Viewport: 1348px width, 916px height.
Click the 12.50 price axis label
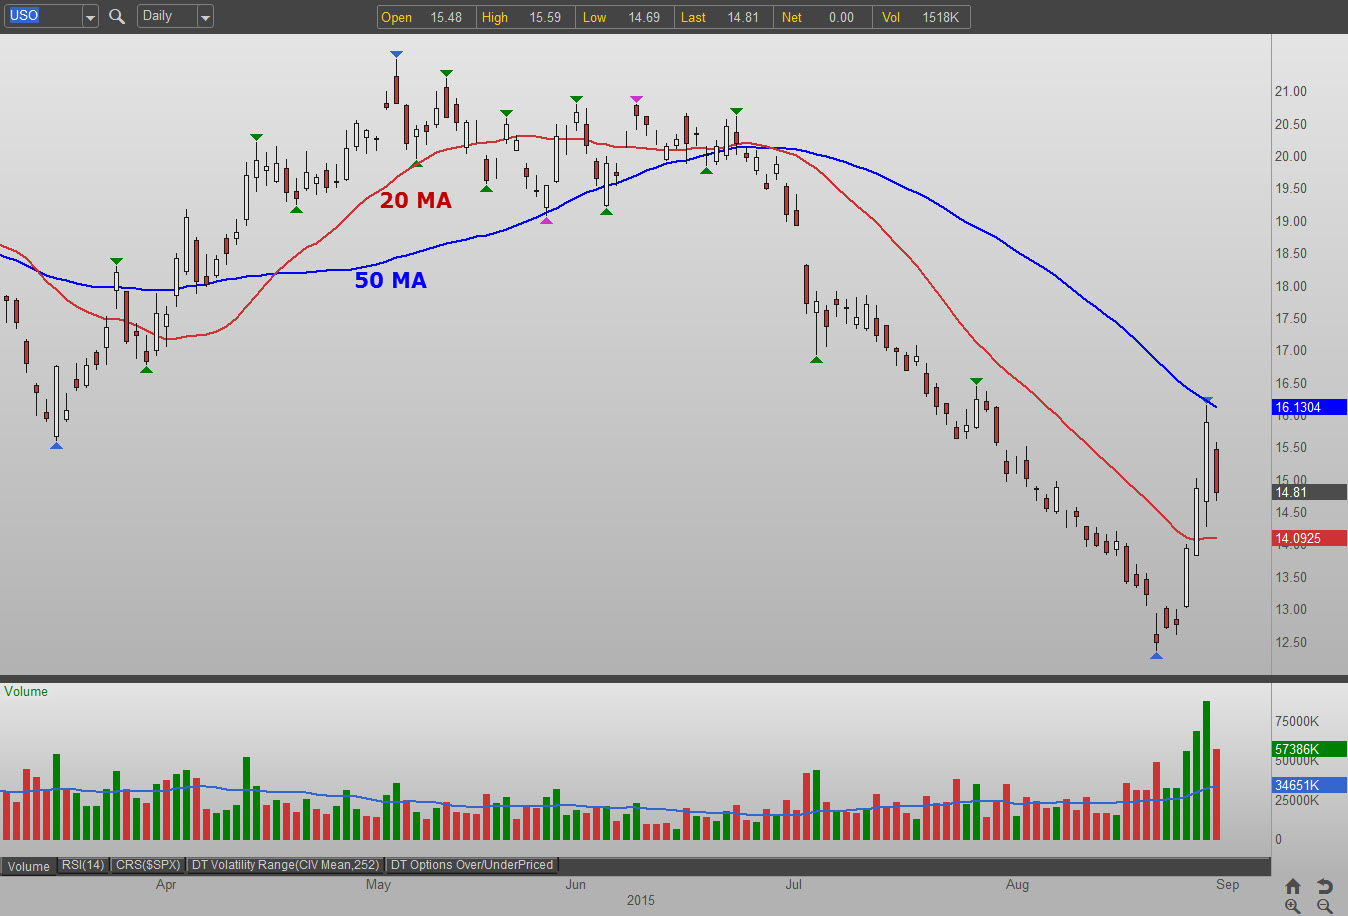(1290, 642)
